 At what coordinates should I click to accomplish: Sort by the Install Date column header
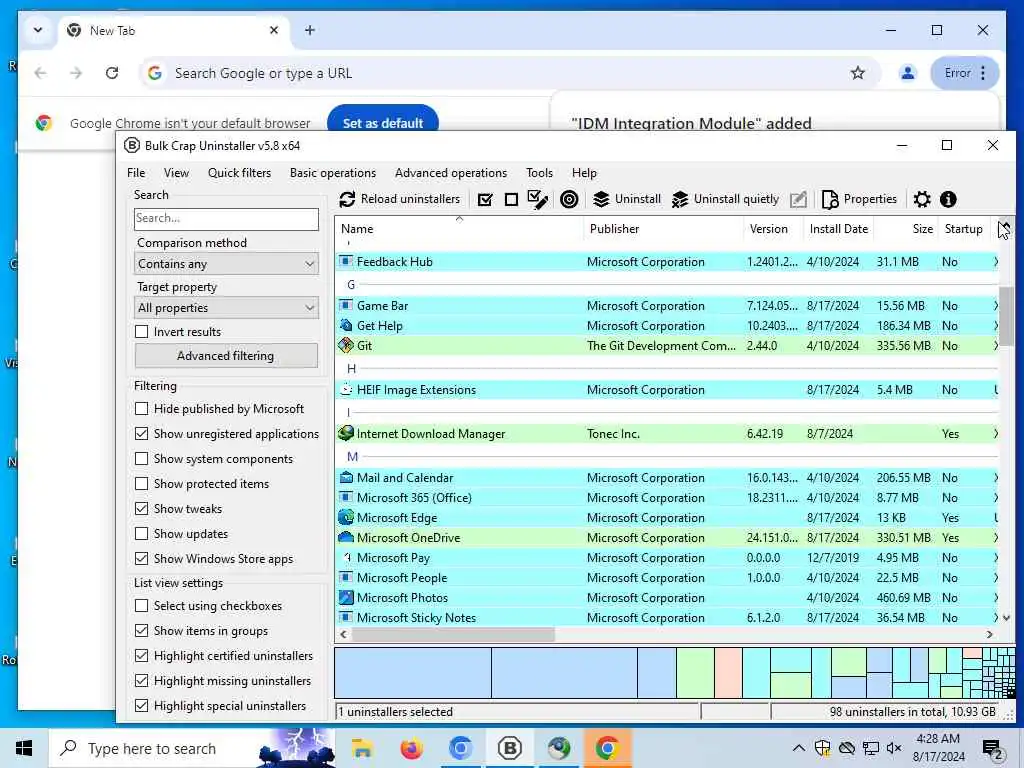[x=838, y=229]
